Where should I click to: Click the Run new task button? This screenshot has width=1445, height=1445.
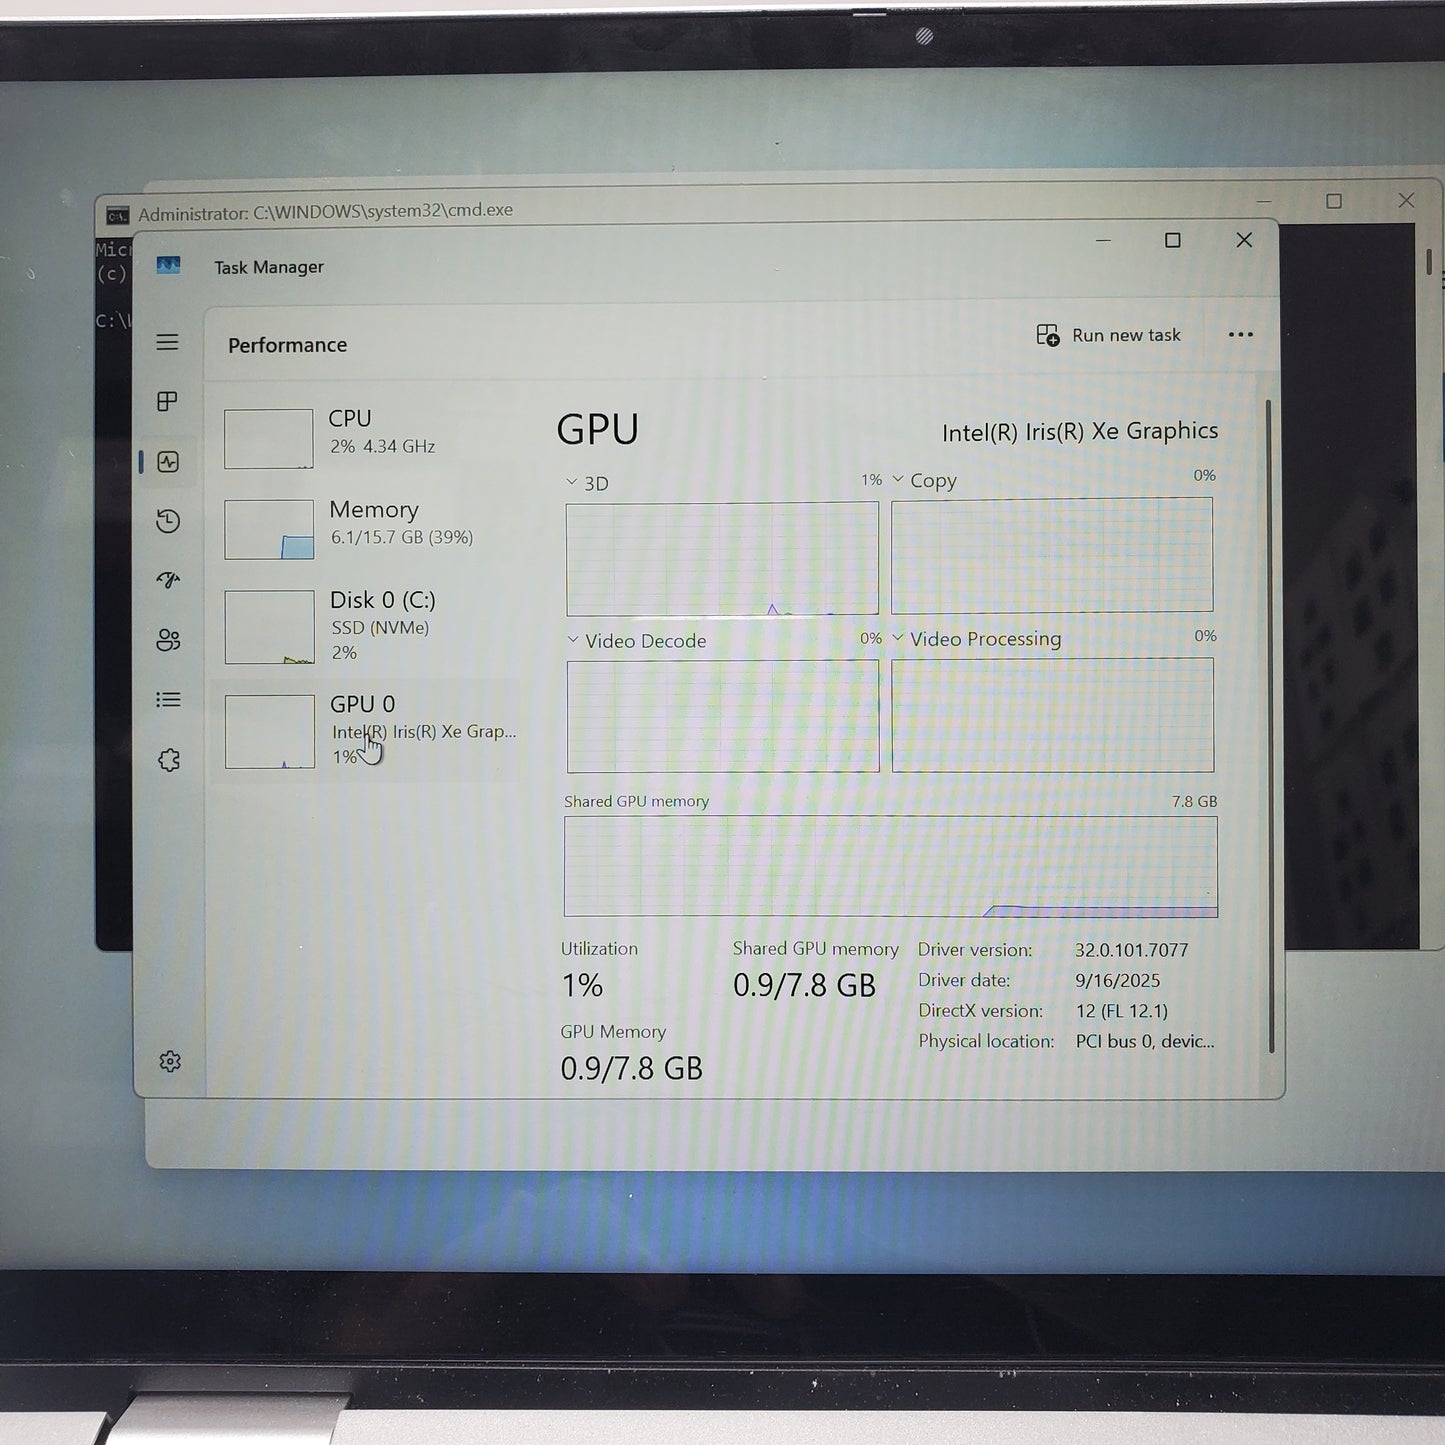coord(1110,334)
